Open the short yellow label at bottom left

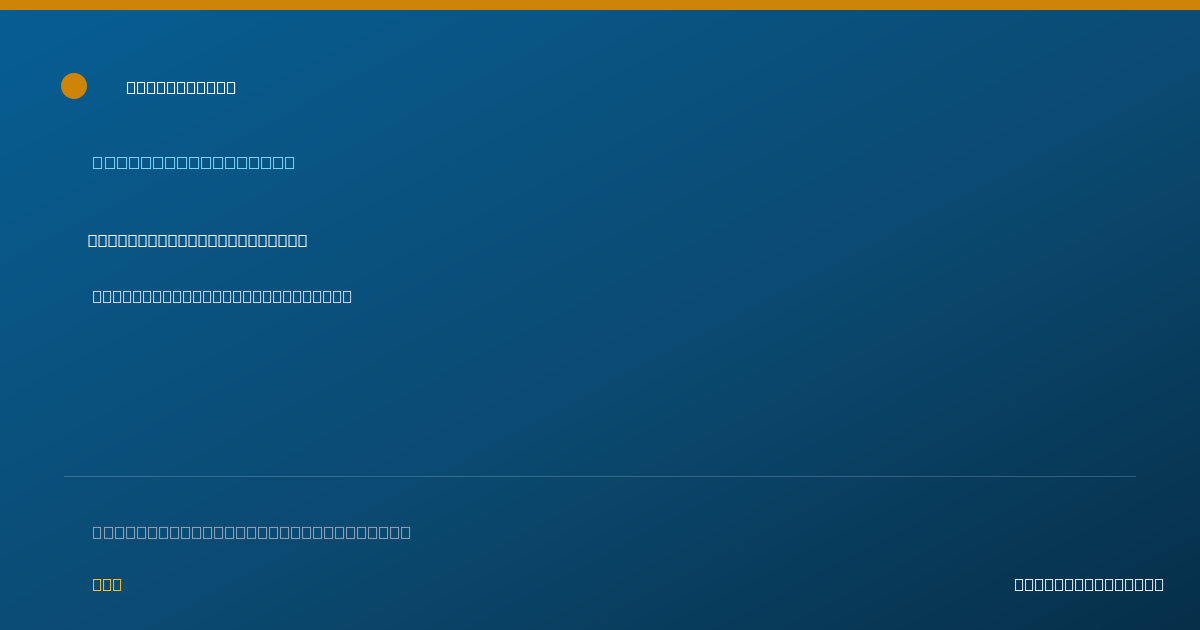(x=107, y=584)
